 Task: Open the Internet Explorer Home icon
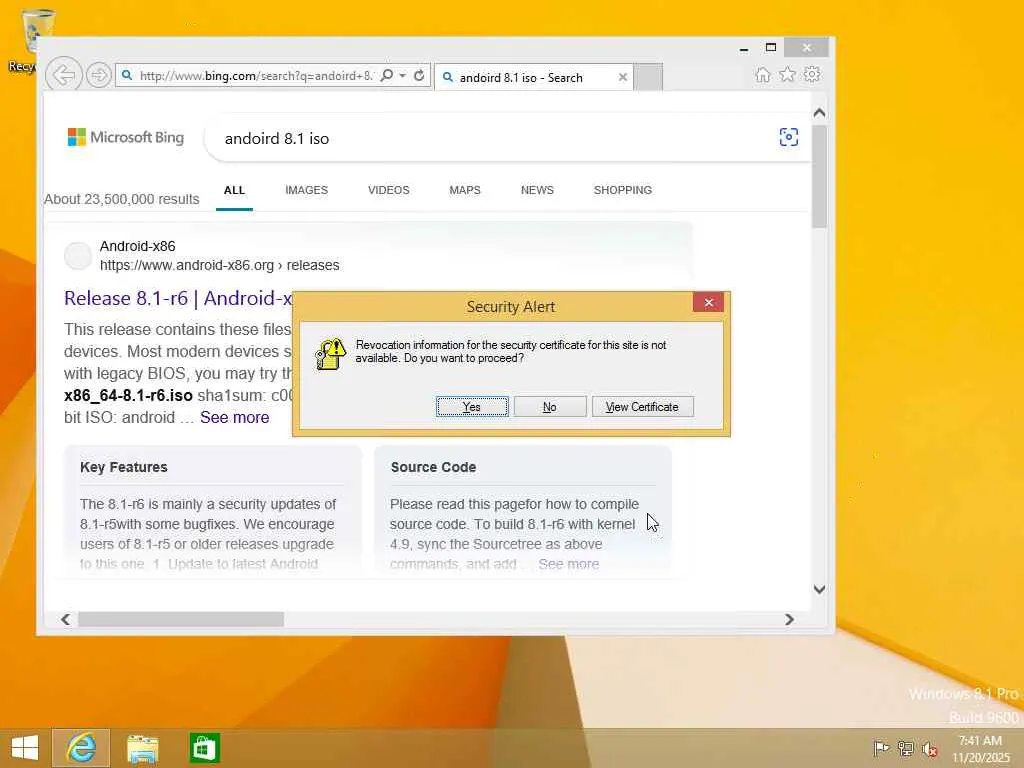[x=763, y=74]
